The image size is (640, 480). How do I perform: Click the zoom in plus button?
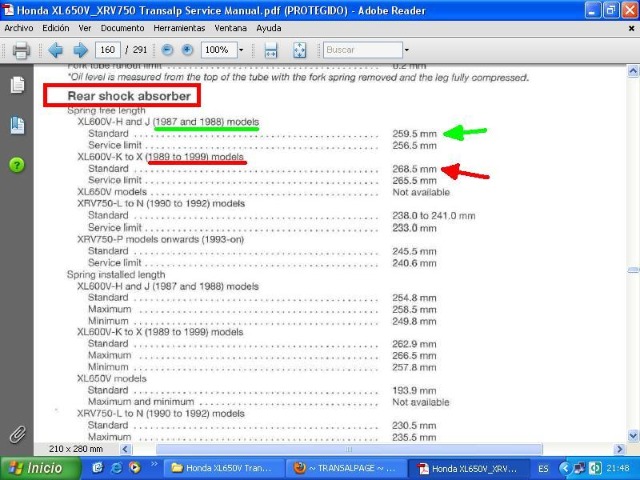click(x=187, y=49)
